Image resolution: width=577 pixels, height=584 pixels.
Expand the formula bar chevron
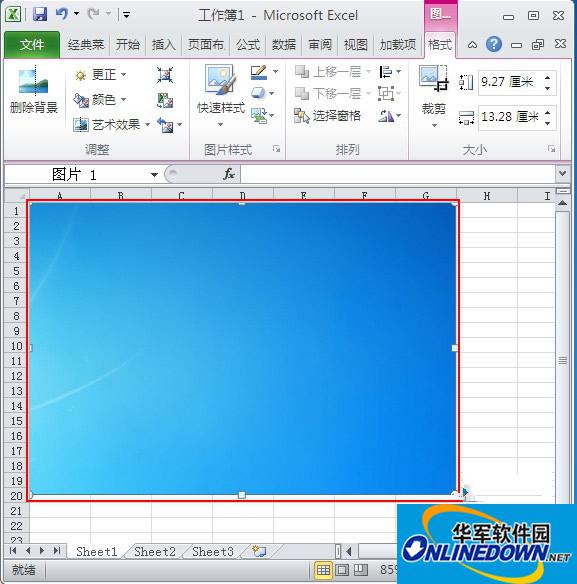click(562, 173)
